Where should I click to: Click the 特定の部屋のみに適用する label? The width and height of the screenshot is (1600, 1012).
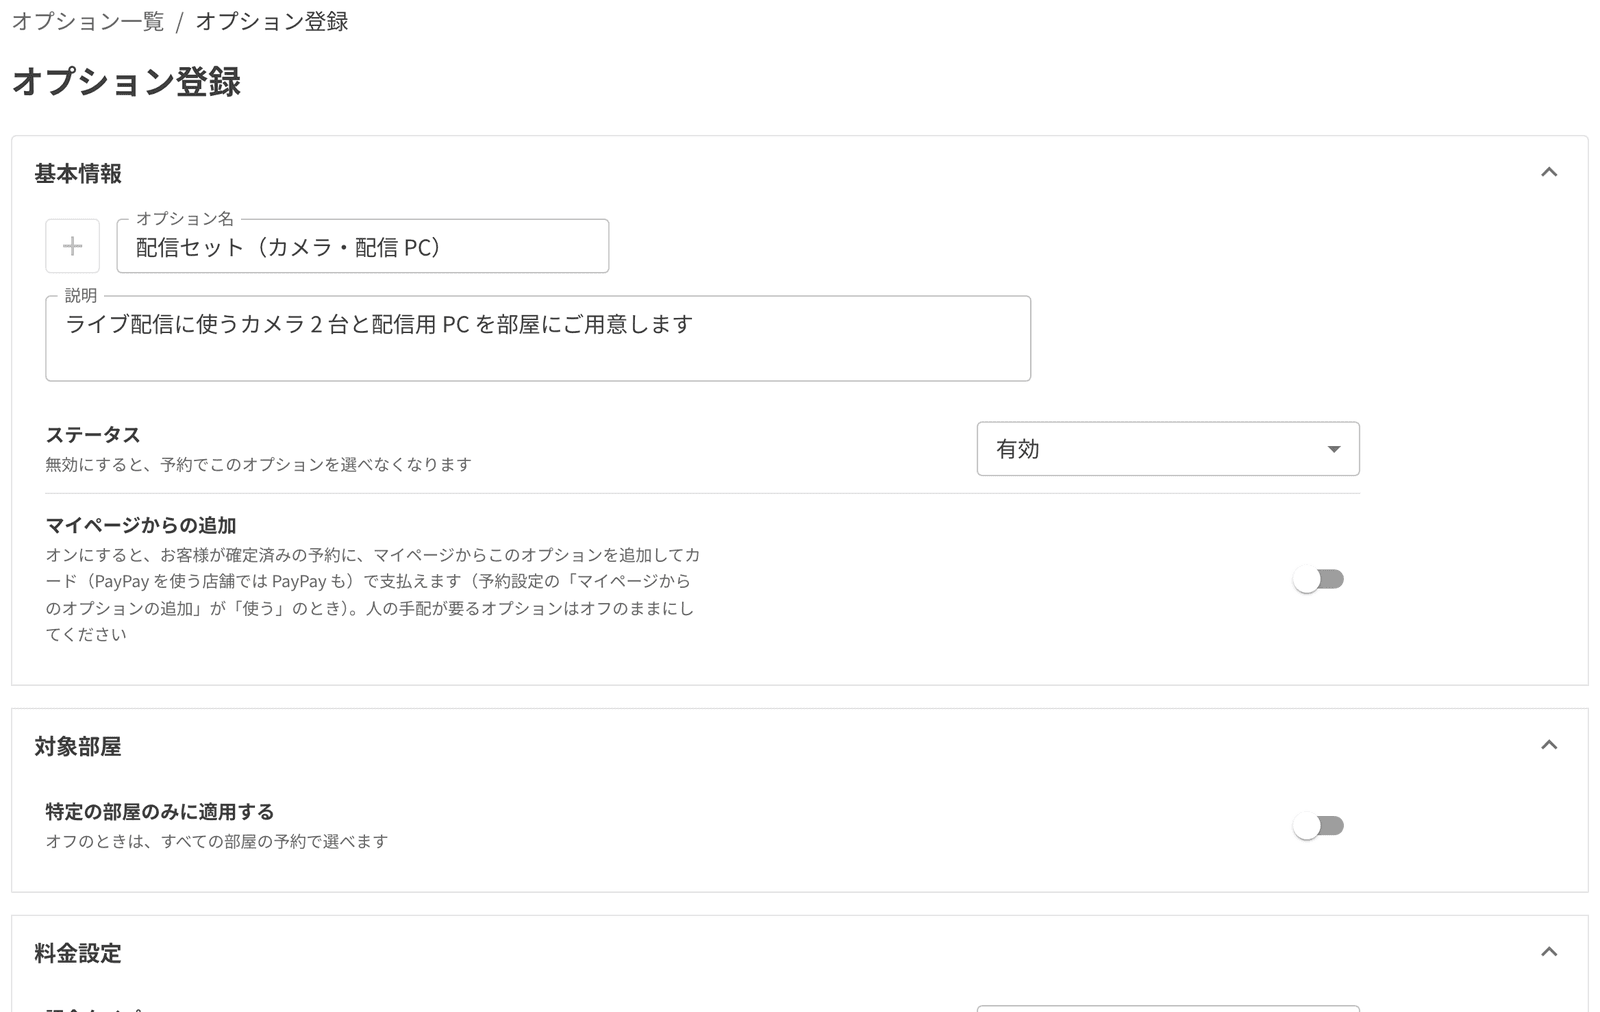pos(160,812)
